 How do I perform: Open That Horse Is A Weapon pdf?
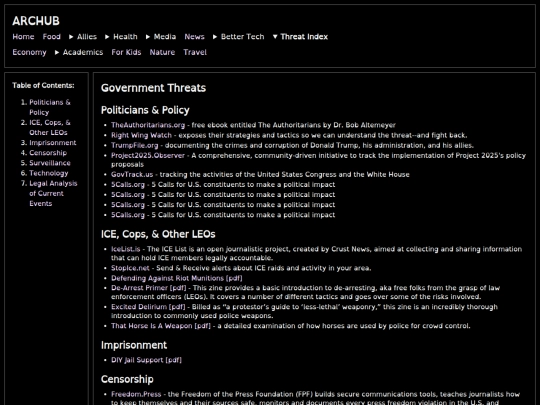pos(161,326)
